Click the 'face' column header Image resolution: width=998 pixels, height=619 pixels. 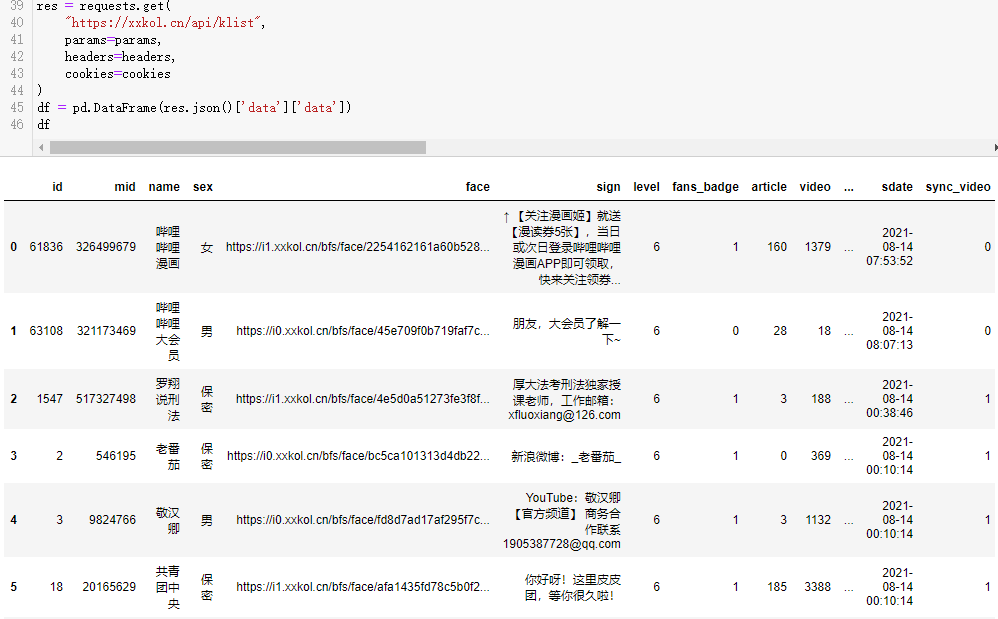(477, 187)
